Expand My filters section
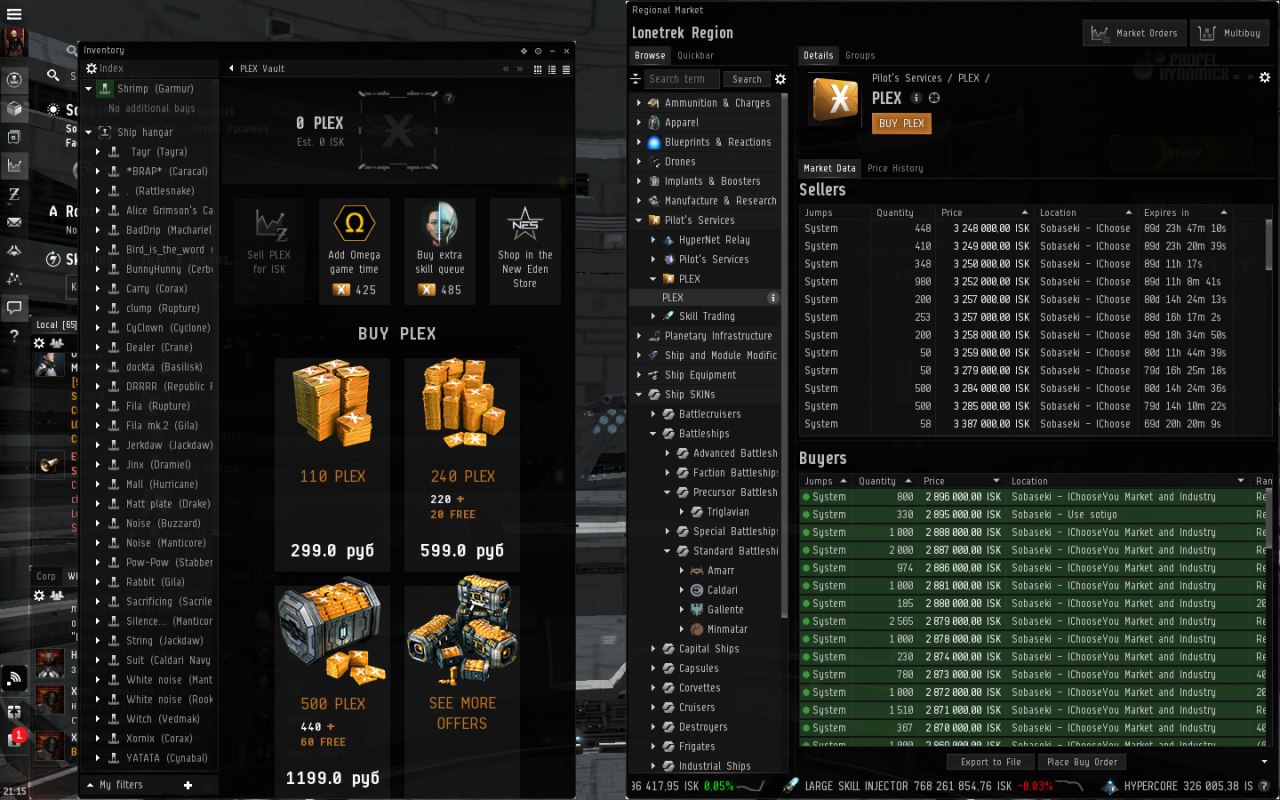 click(x=91, y=785)
